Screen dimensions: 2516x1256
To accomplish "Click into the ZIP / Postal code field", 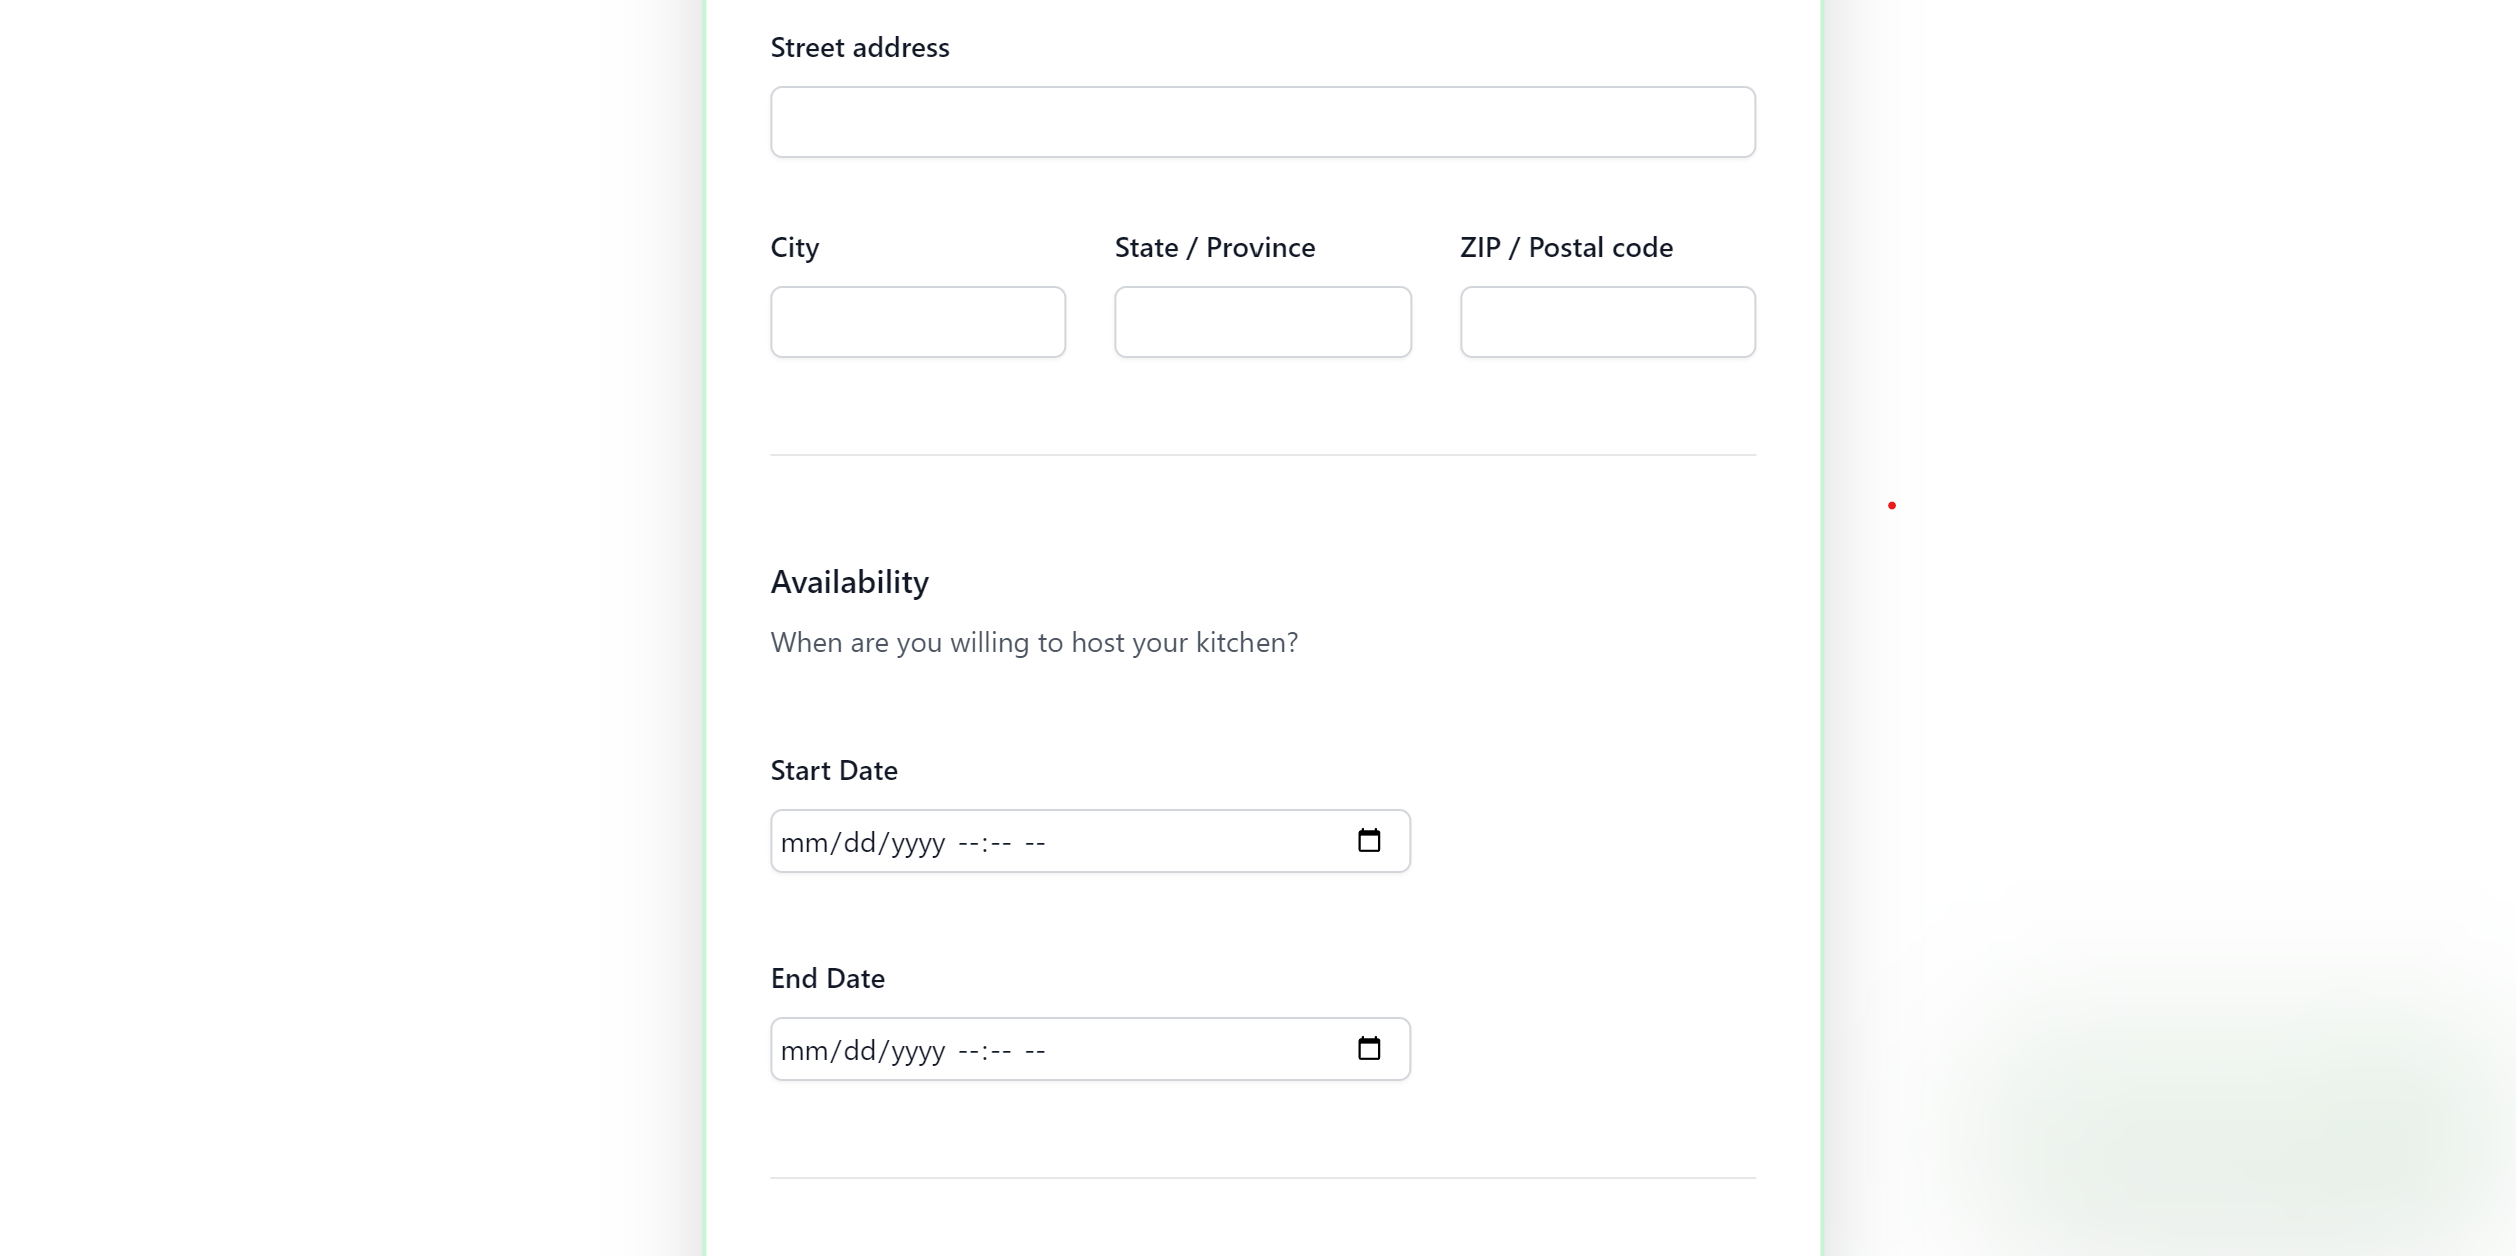I will (x=1607, y=322).
